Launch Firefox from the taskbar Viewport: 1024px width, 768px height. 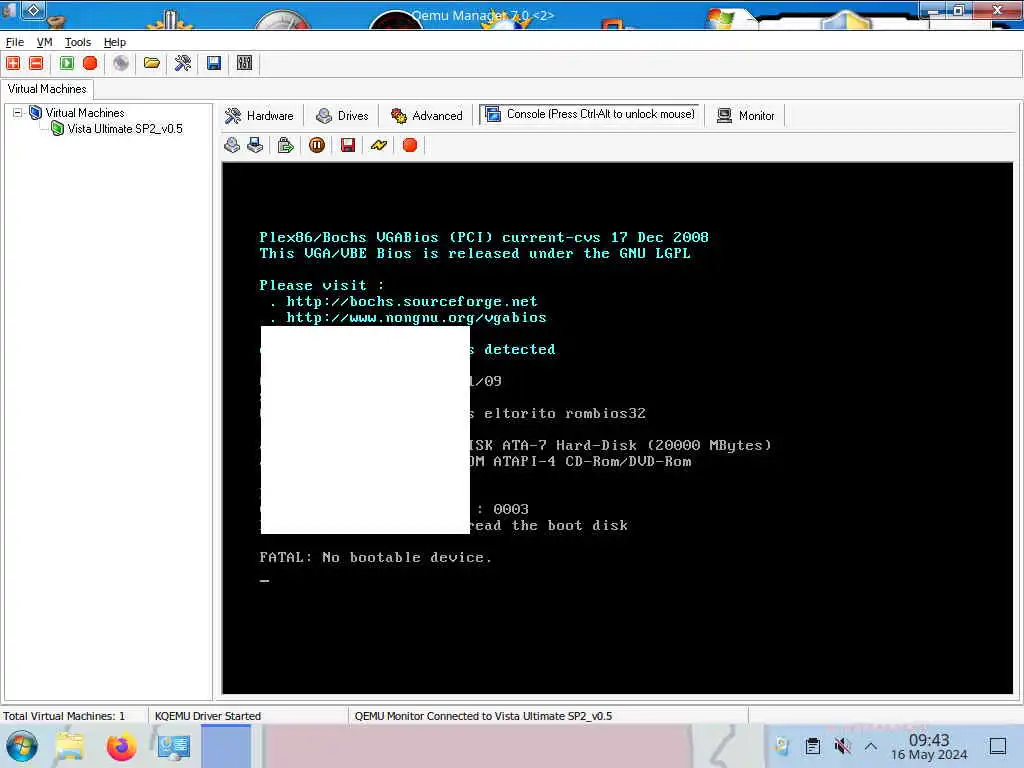121,746
